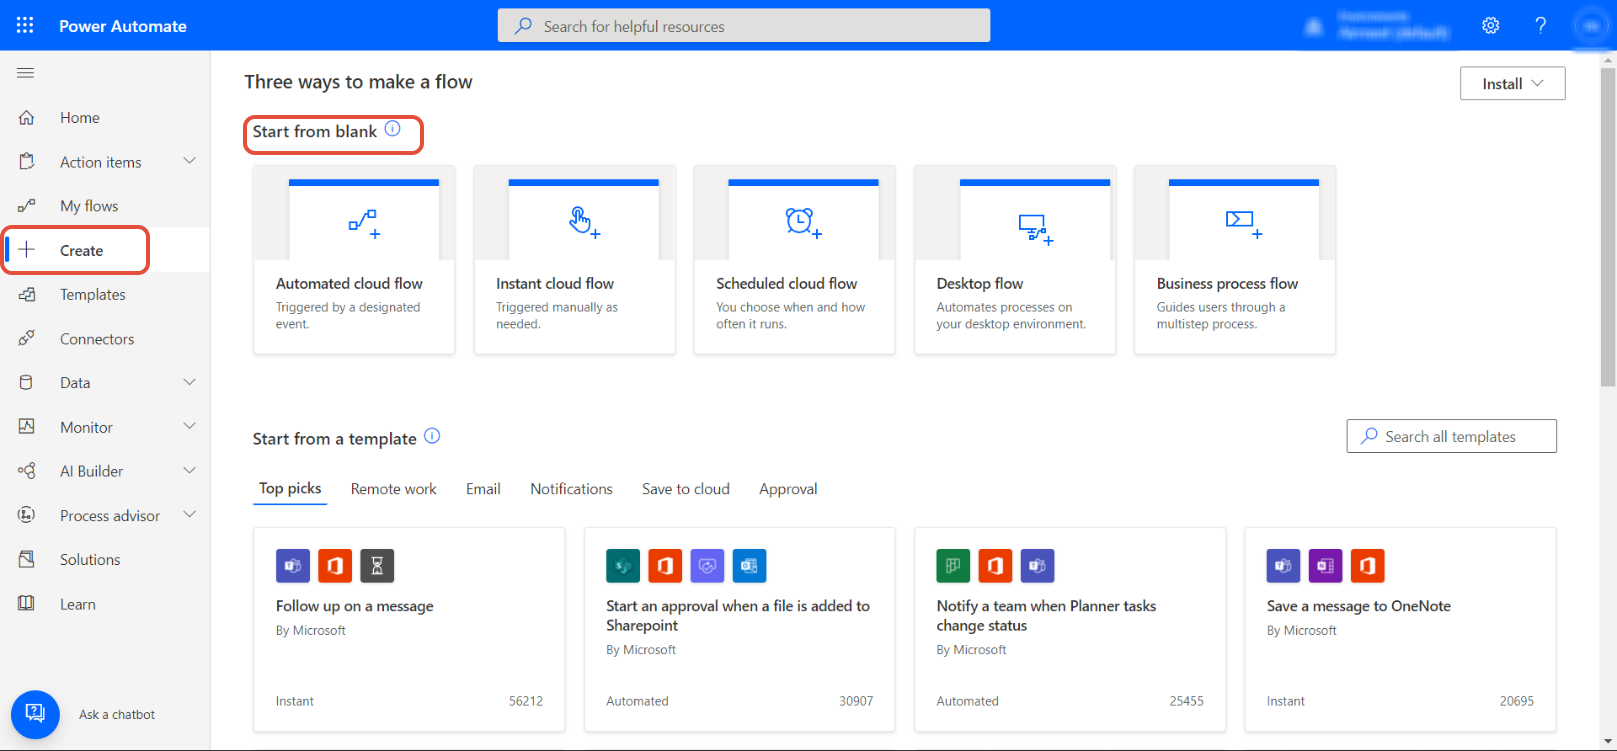This screenshot has width=1617, height=751.
Task: Open the app launcher waffle icon
Action: (x=25, y=25)
